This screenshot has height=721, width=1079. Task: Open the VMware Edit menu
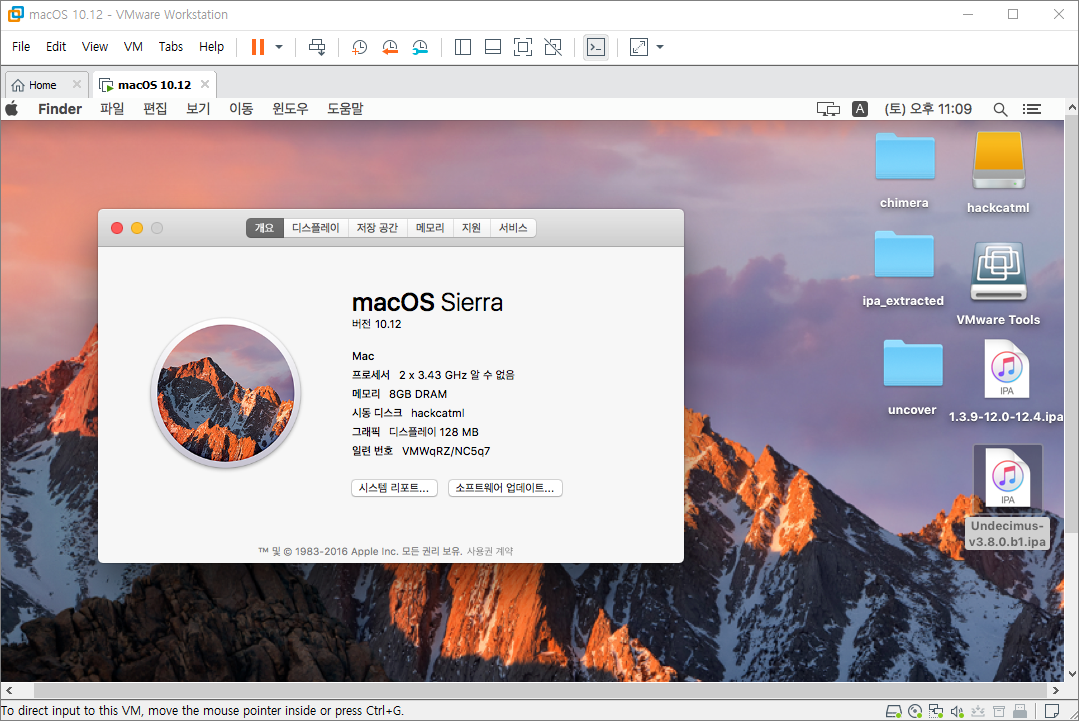pos(56,46)
